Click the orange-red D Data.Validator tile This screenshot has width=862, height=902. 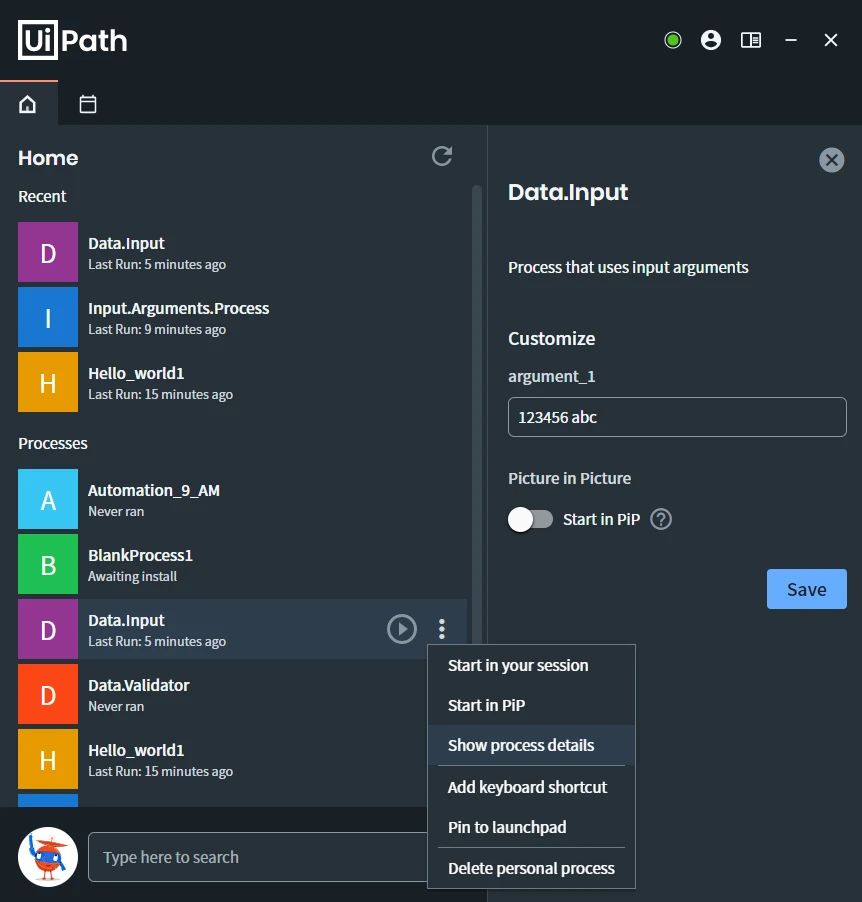click(x=48, y=694)
